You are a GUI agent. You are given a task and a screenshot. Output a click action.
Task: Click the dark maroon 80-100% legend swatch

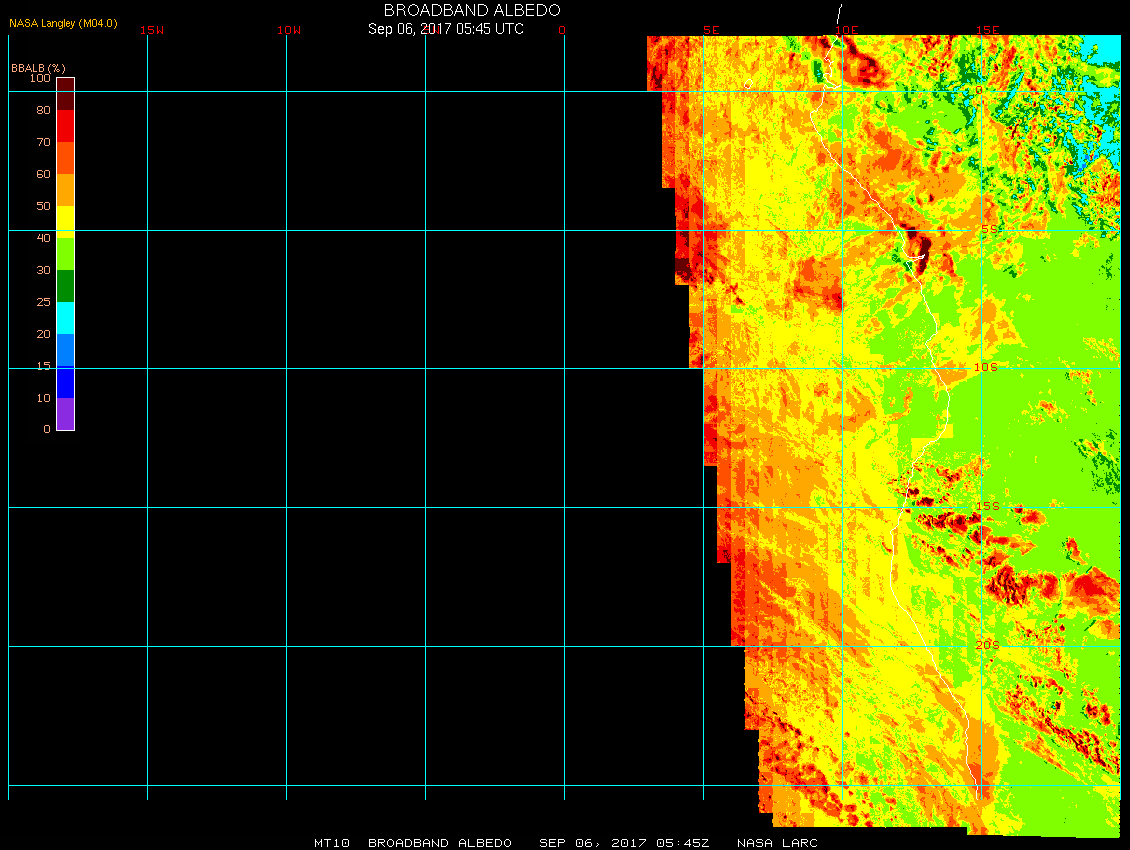(65, 93)
